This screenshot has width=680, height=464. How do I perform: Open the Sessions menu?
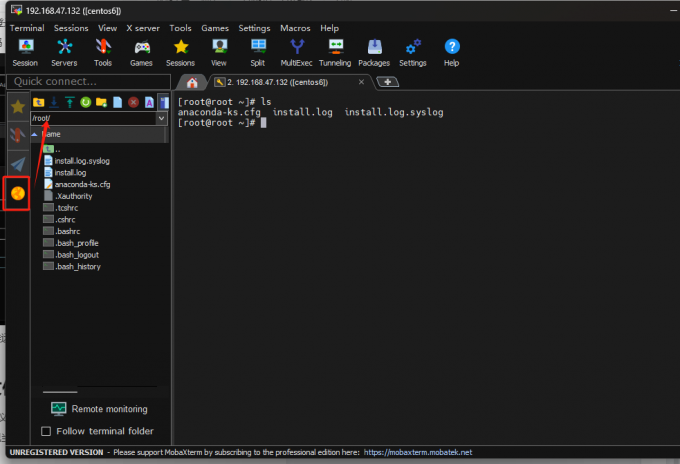coord(71,28)
